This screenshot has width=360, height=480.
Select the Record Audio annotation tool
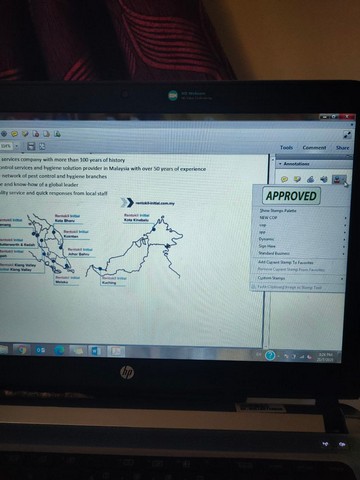click(x=324, y=179)
